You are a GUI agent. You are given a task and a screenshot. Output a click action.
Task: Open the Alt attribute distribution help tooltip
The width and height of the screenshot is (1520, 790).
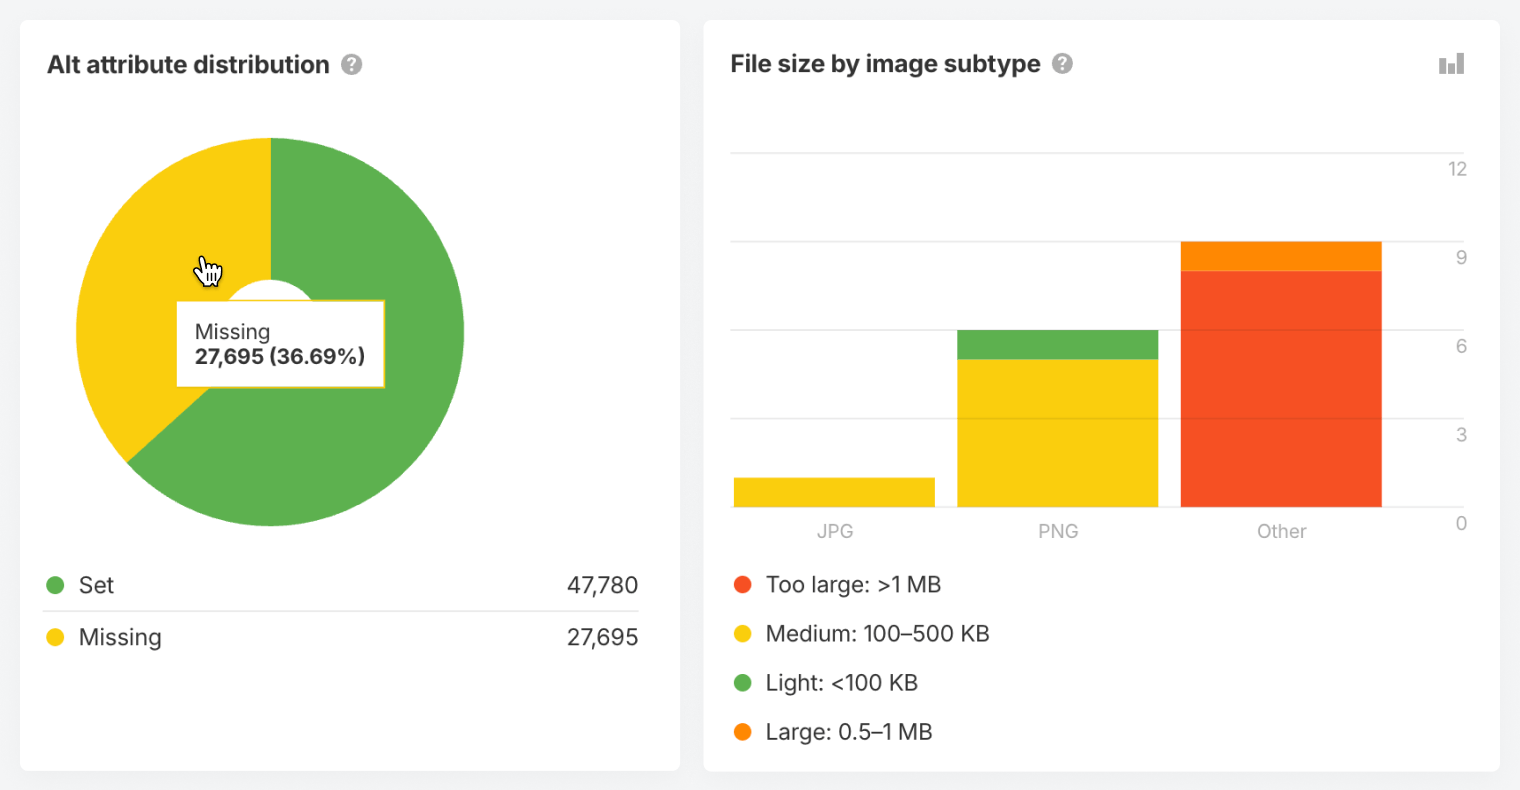click(x=351, y=64)
